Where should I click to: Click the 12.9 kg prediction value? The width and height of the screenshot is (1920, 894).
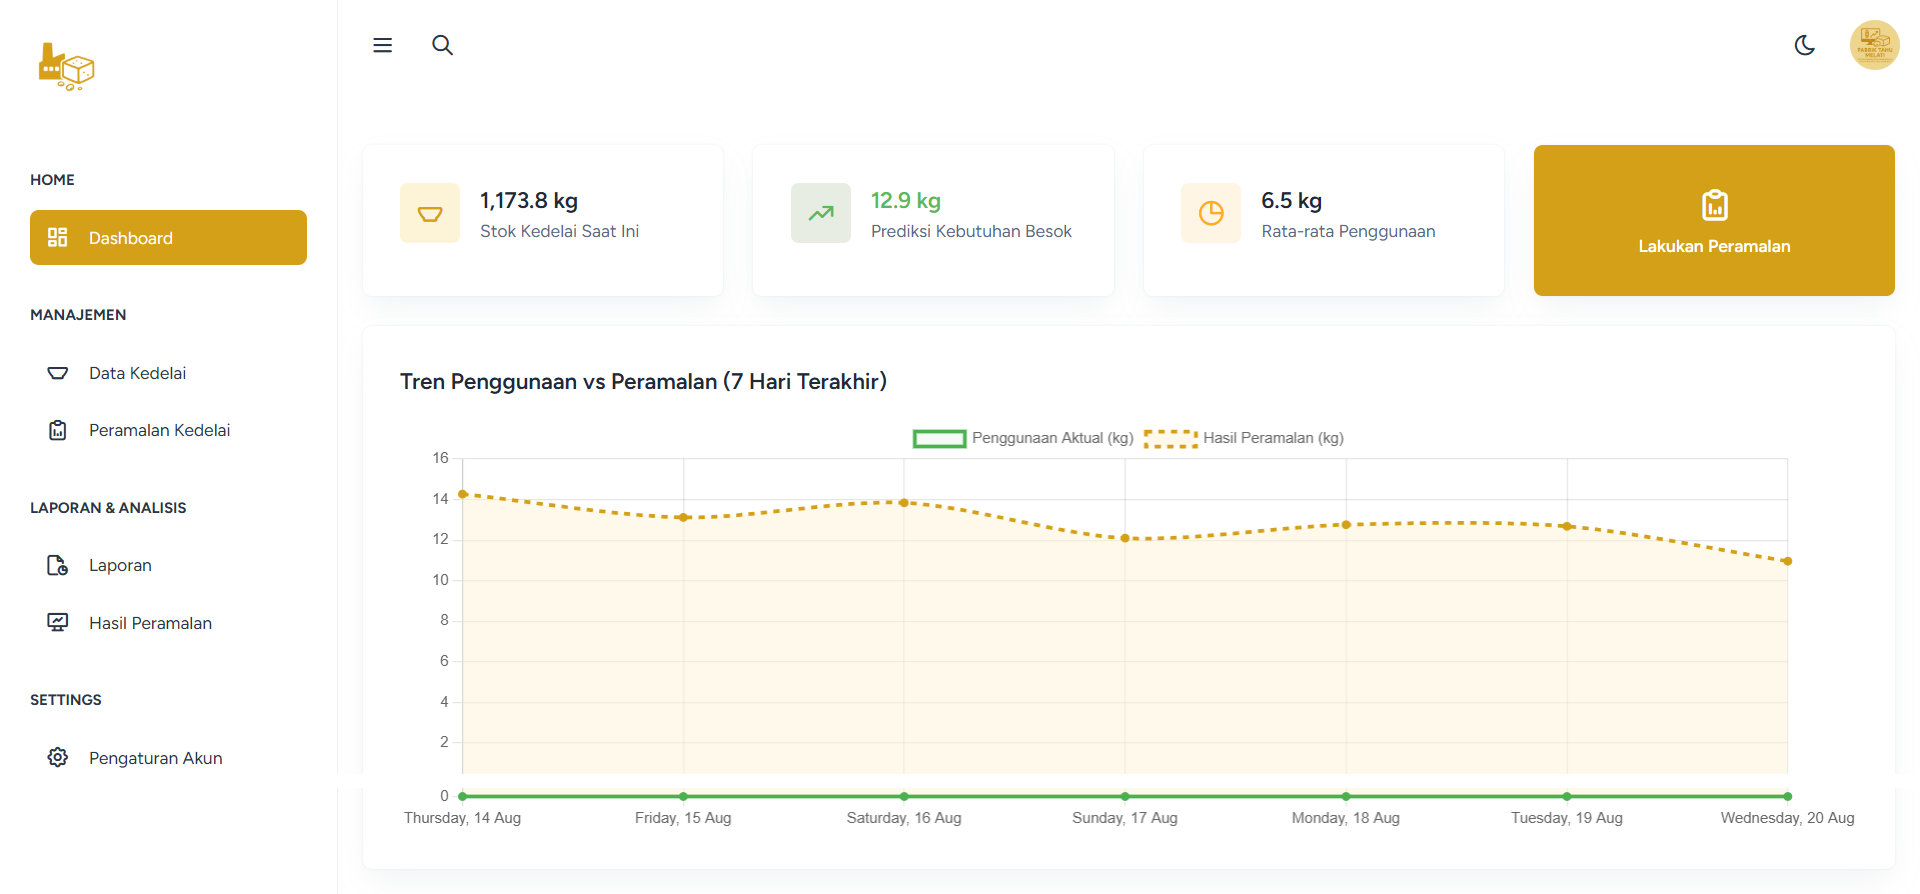[x=905, y=201]
